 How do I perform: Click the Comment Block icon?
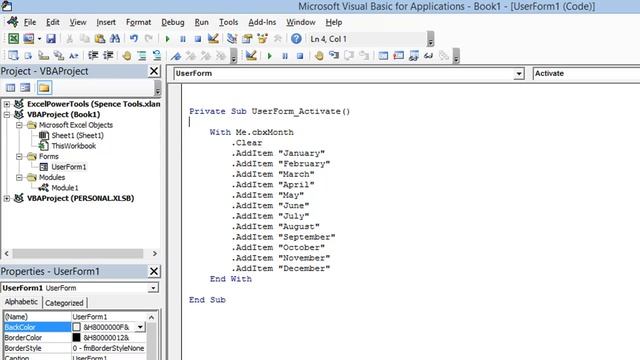[142, 56]
